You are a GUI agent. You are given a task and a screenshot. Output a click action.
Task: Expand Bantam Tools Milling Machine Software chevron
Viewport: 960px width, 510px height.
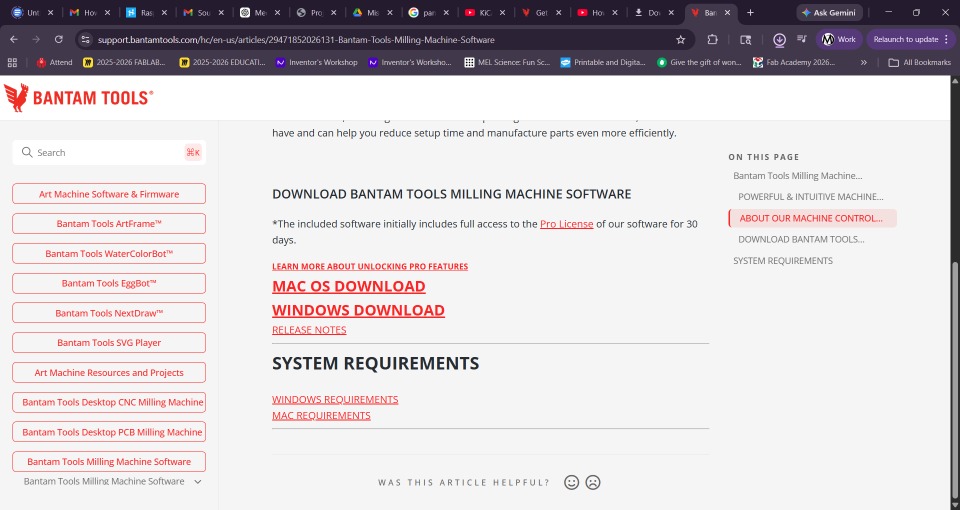point(198,482)
